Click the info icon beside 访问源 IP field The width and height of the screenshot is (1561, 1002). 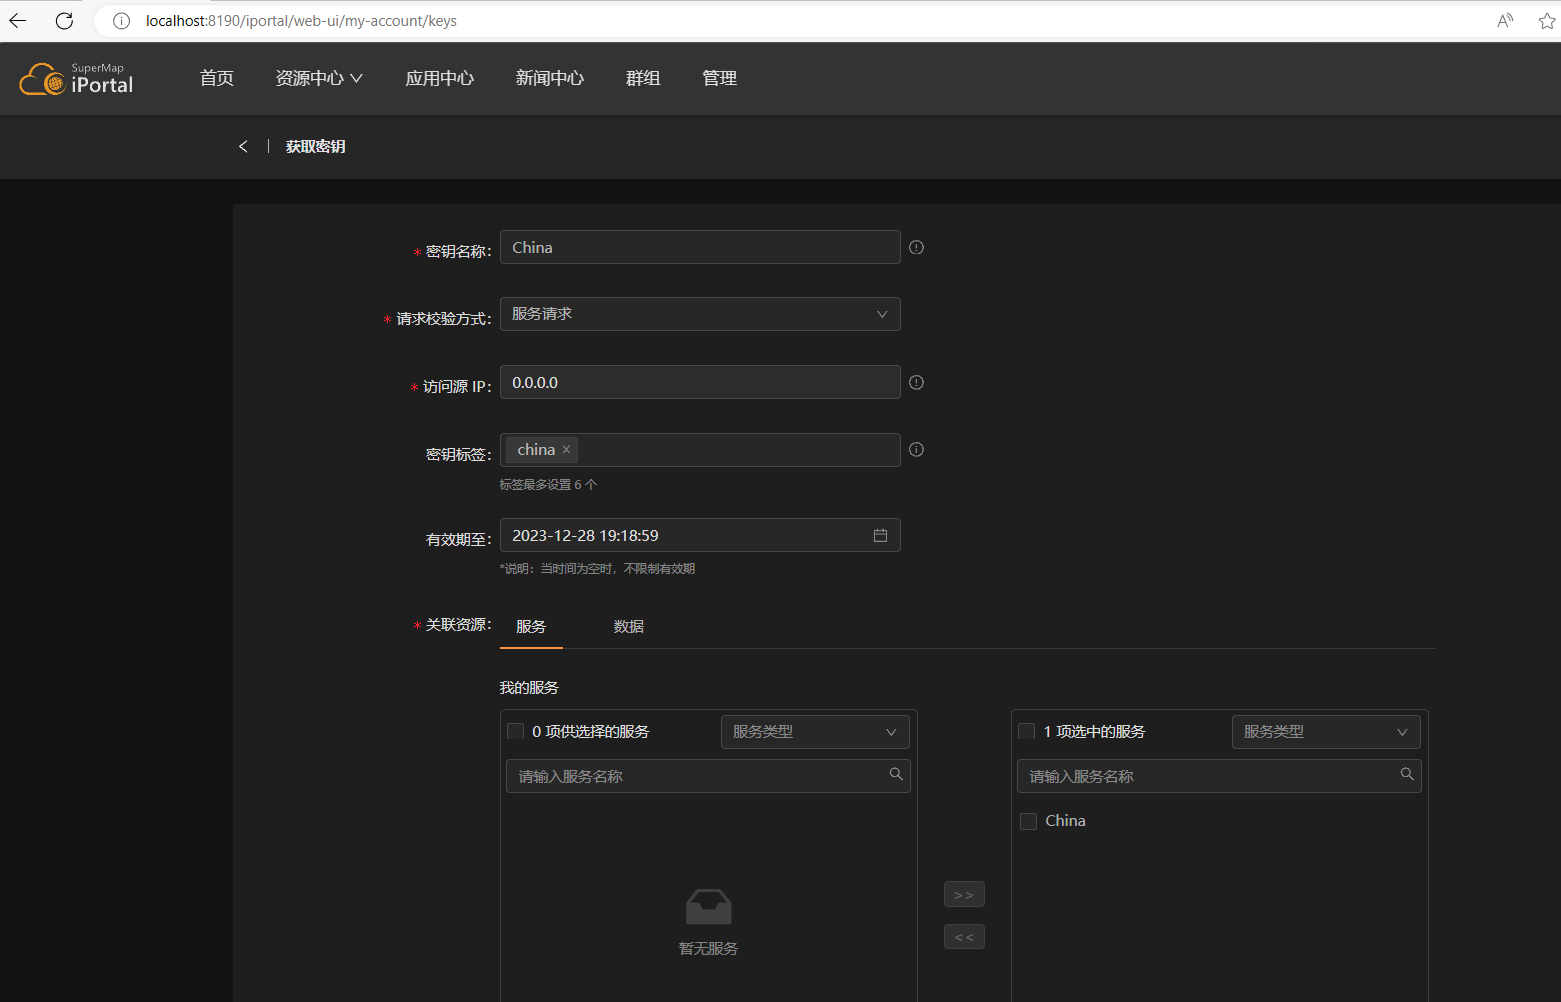(916, 382)
